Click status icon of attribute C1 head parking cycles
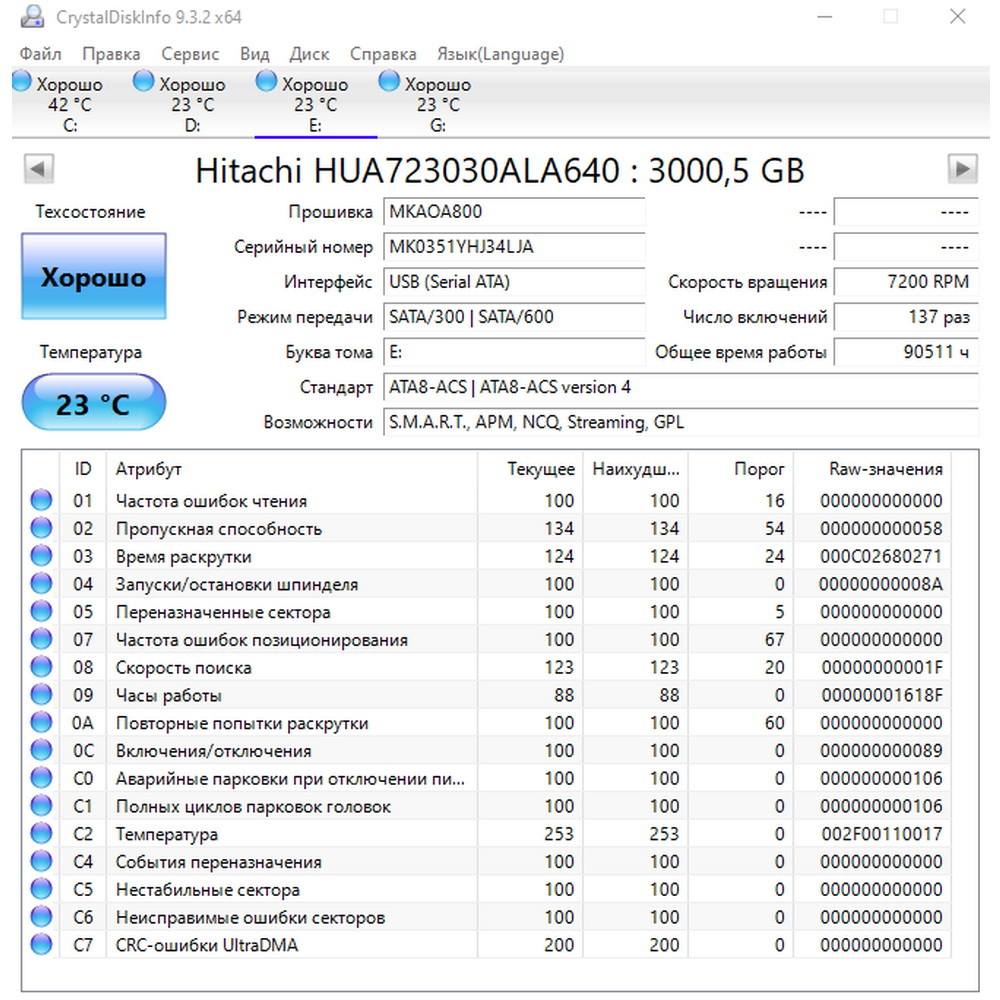The image size is (1000, 1000). click(x=41, y=805)
